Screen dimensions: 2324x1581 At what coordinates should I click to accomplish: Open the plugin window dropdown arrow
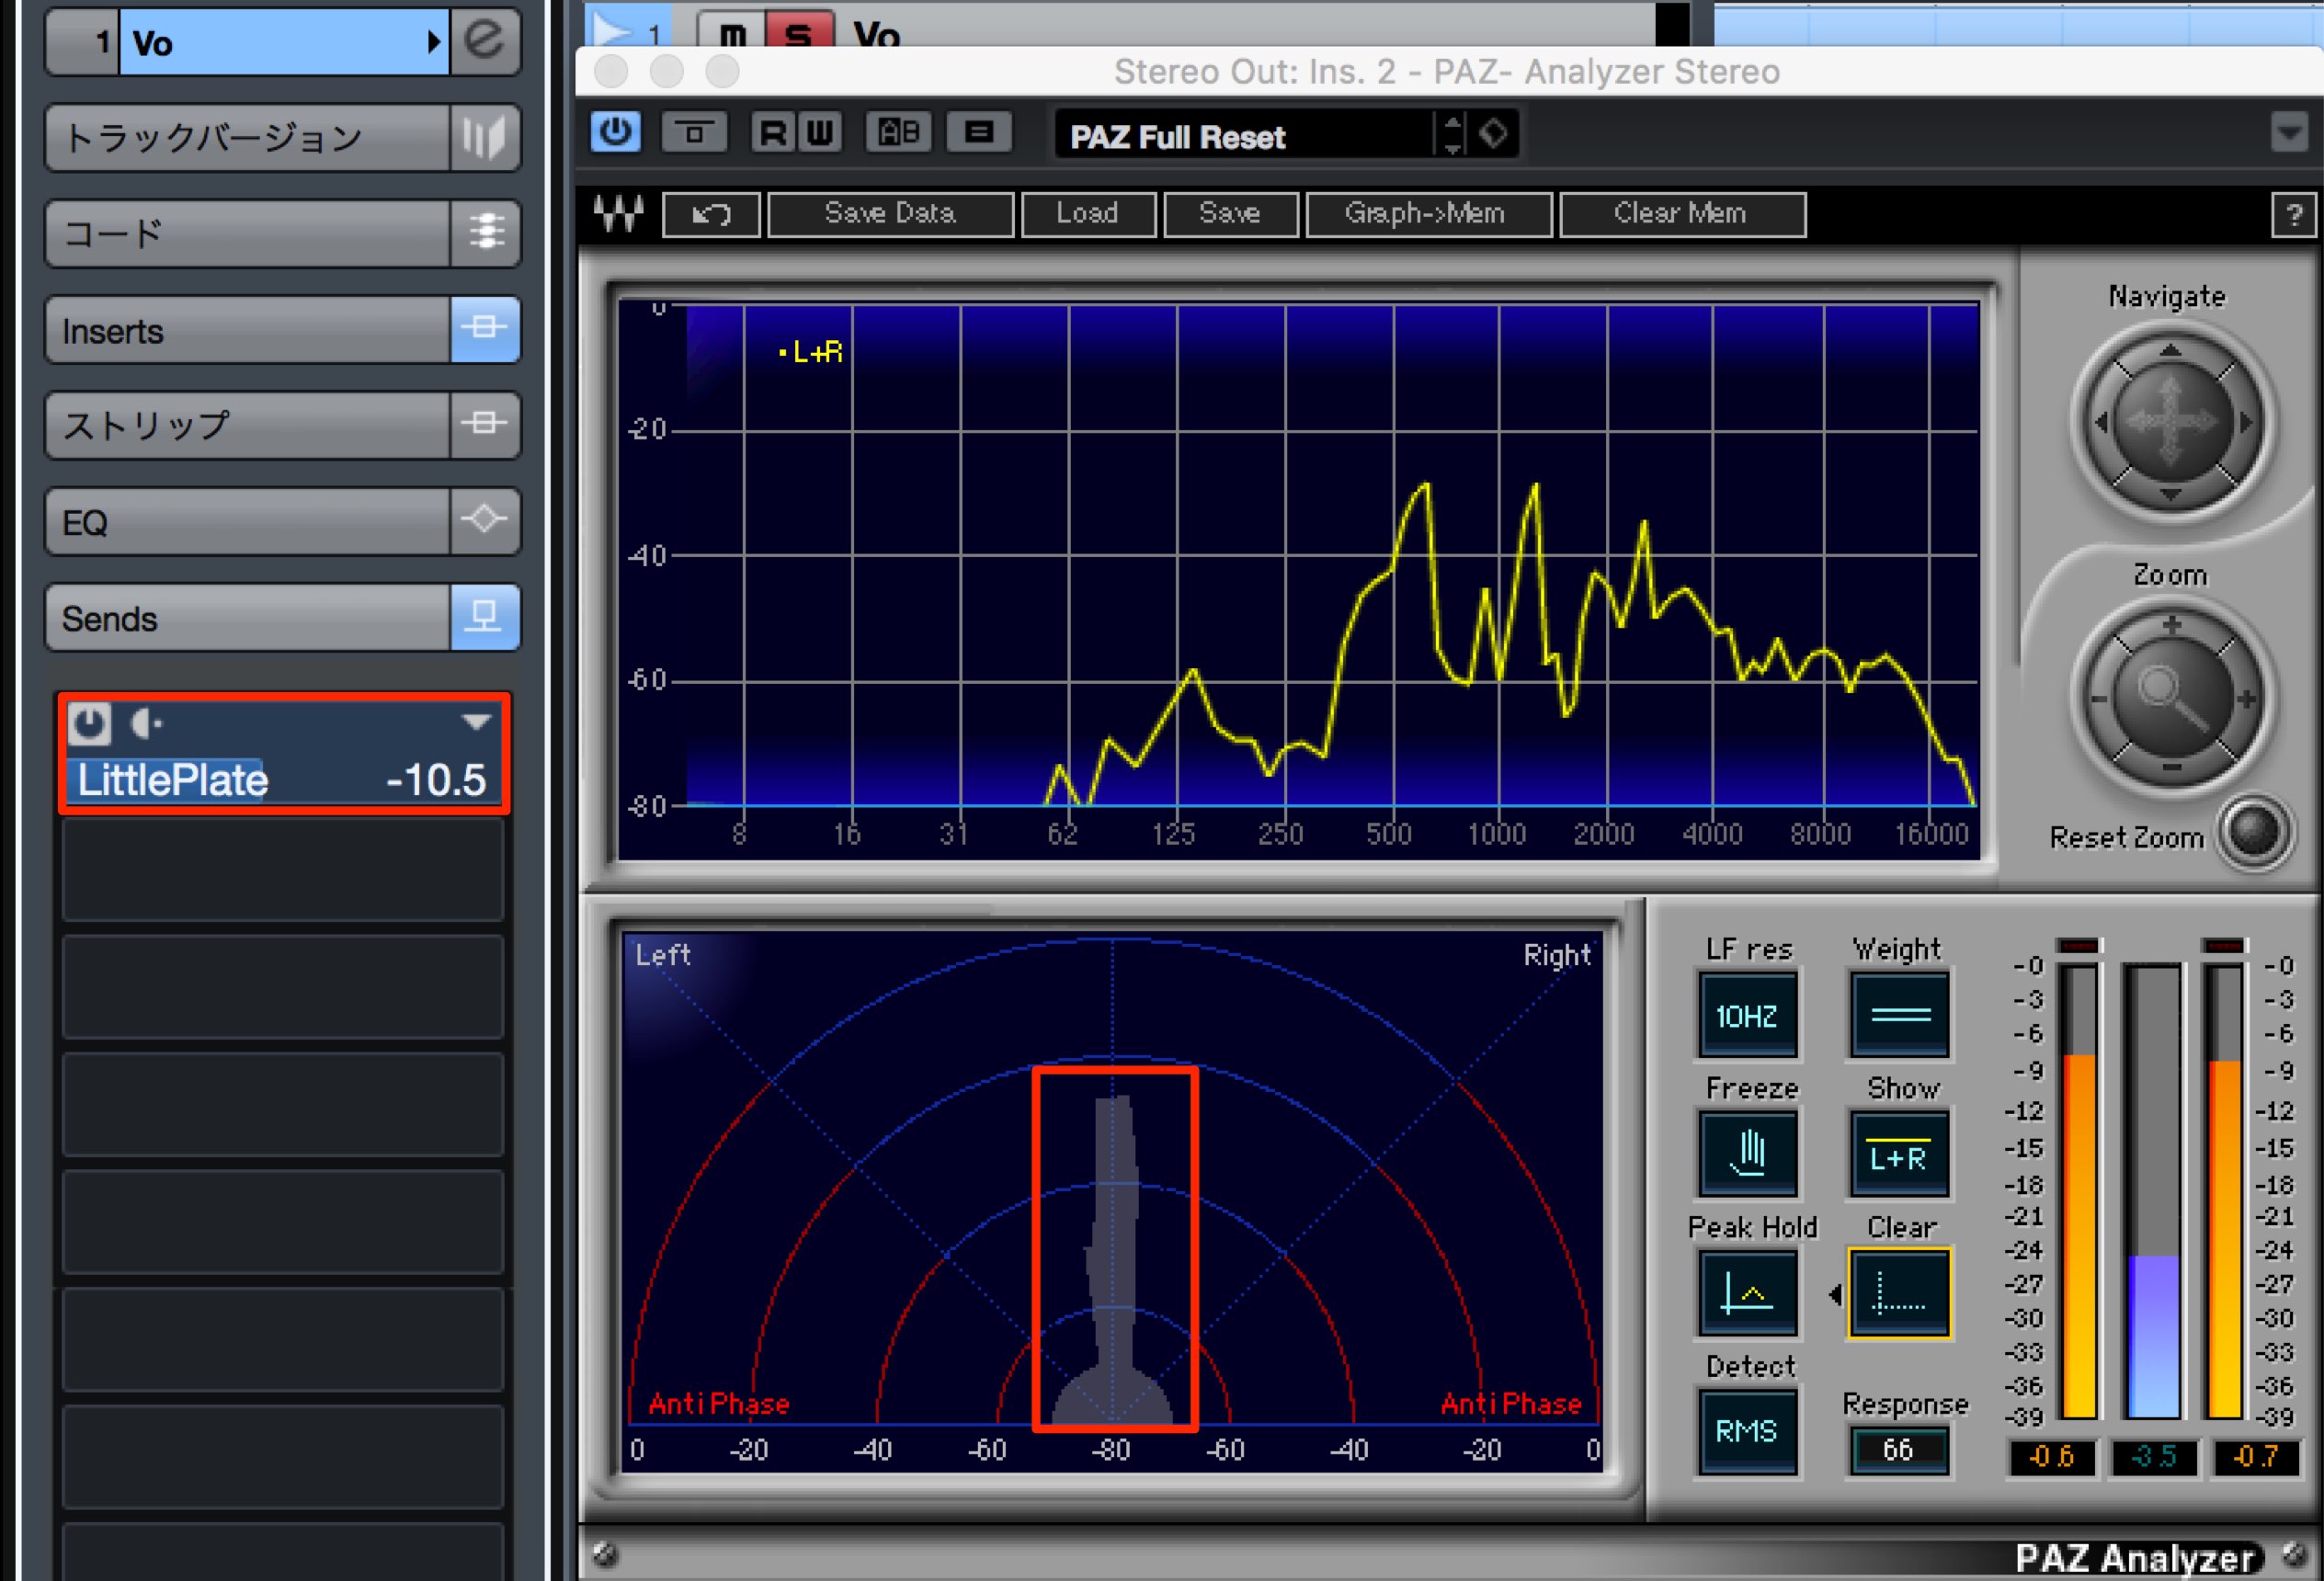(x=2289, y=132)
